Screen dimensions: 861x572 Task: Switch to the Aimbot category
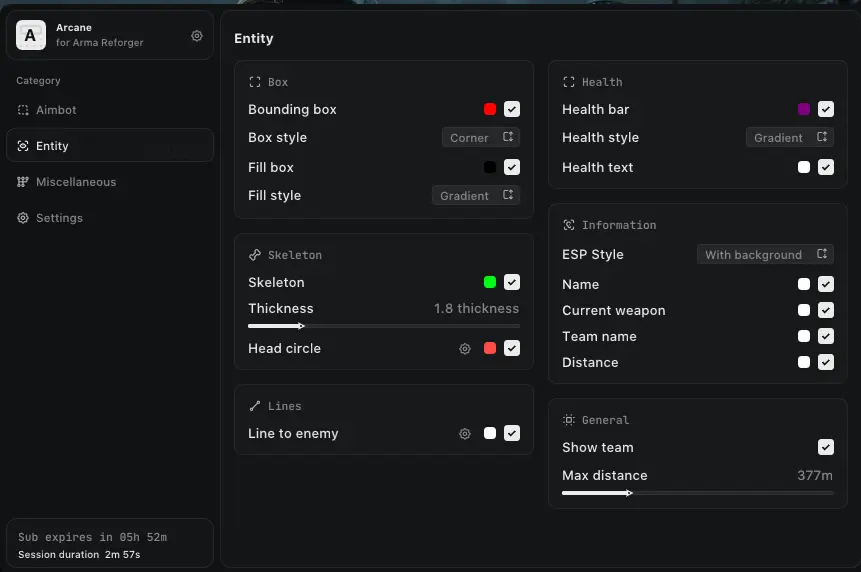pyautogui.click(x=56, y=110)
